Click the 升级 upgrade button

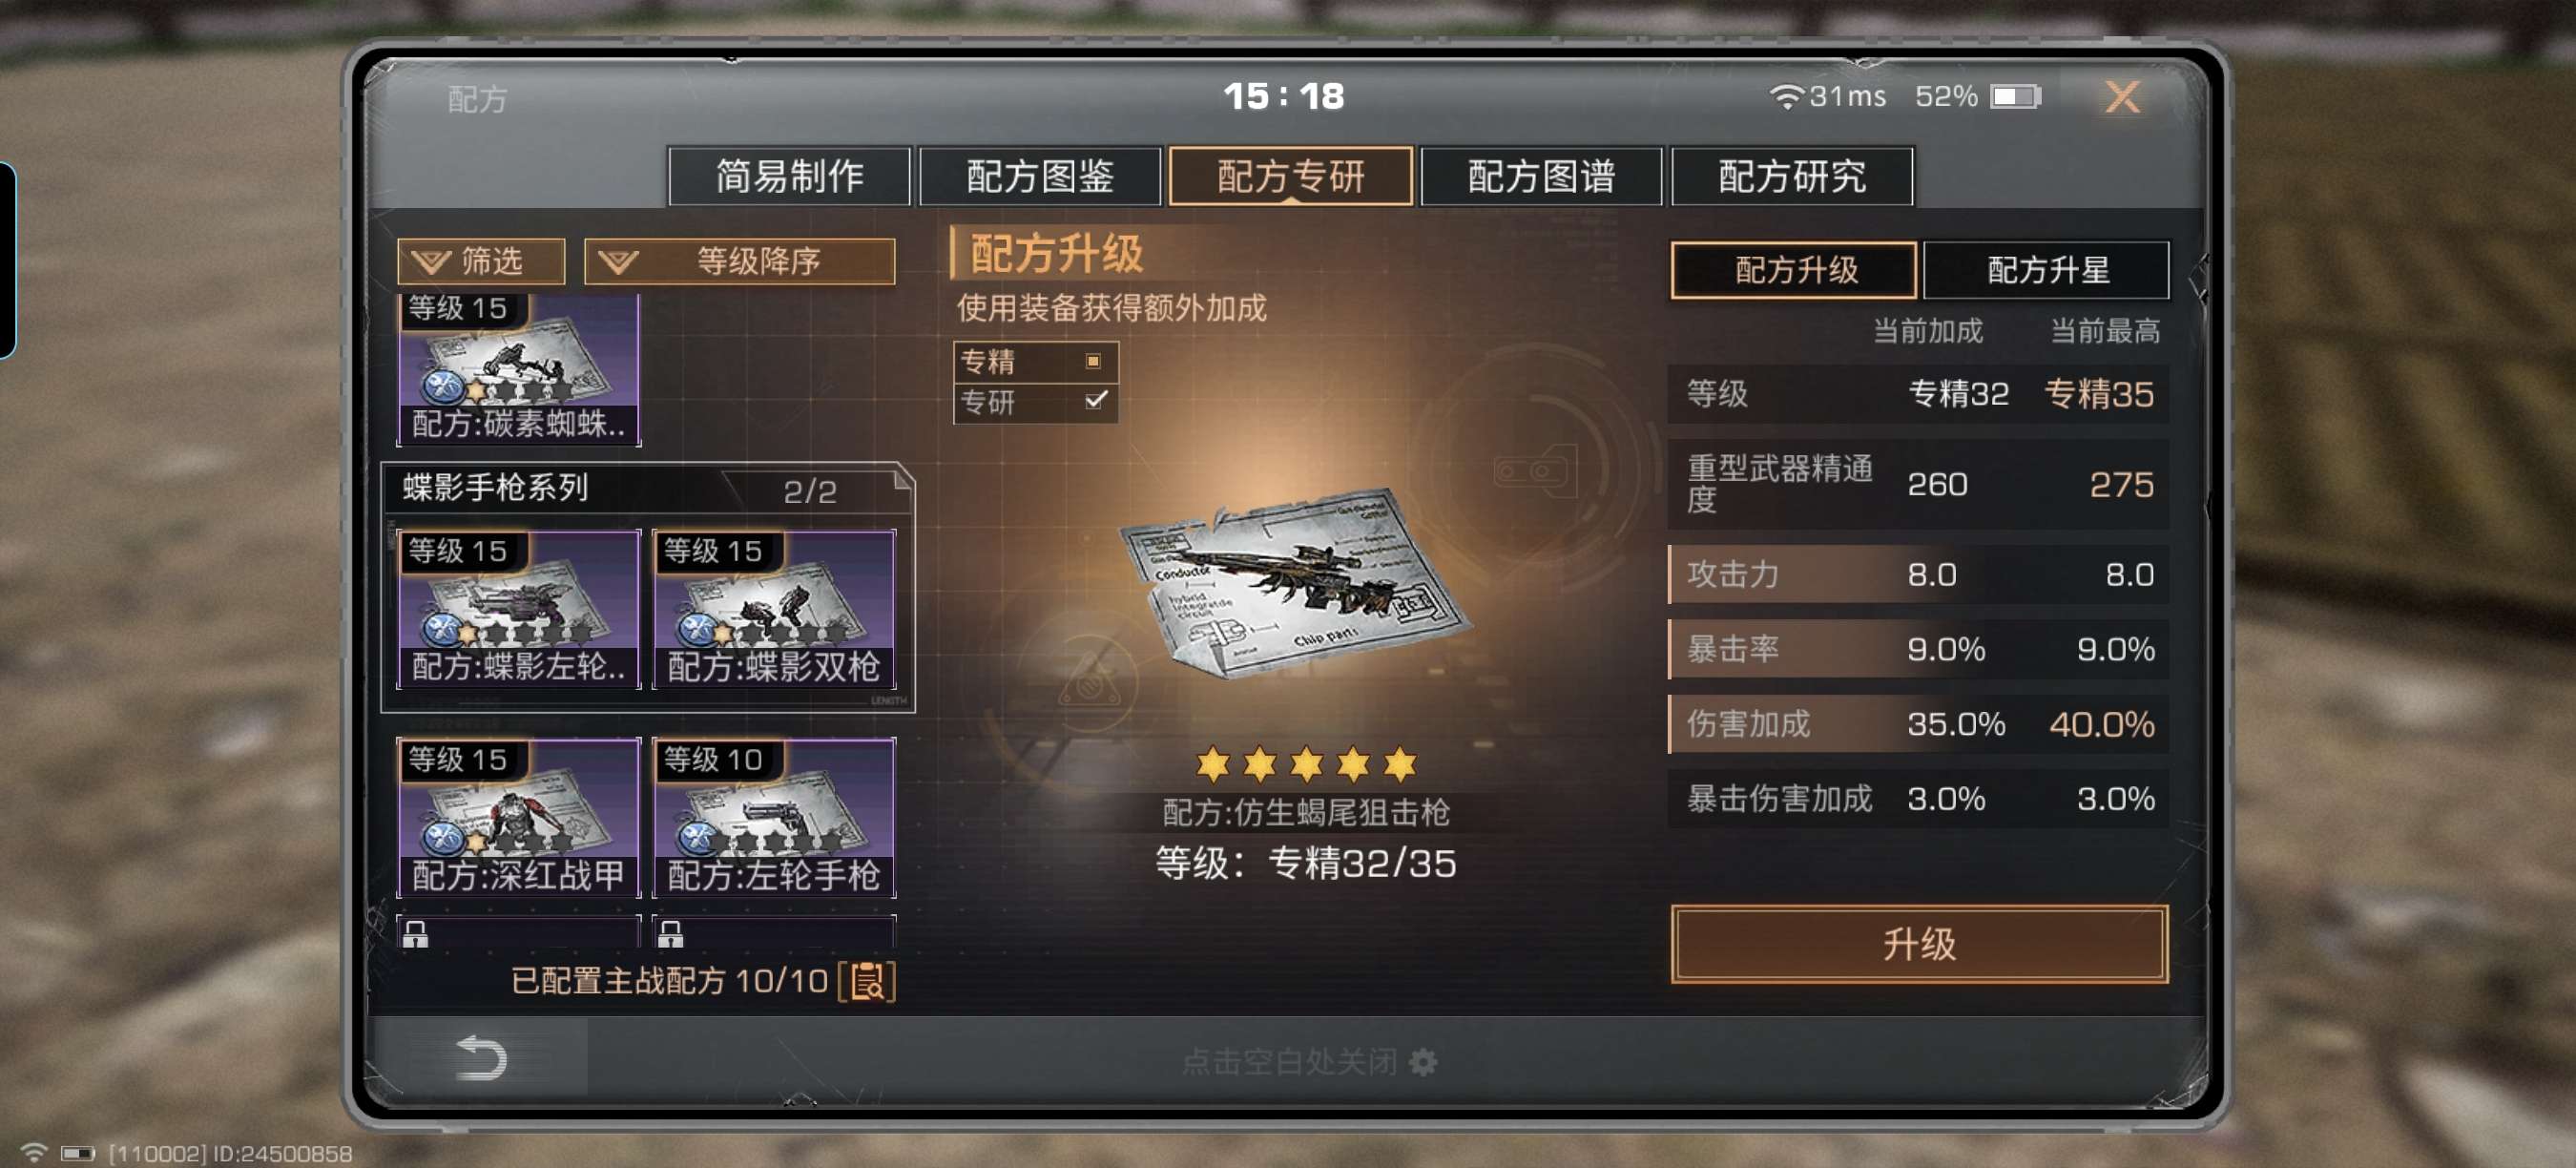[1918, 944]
